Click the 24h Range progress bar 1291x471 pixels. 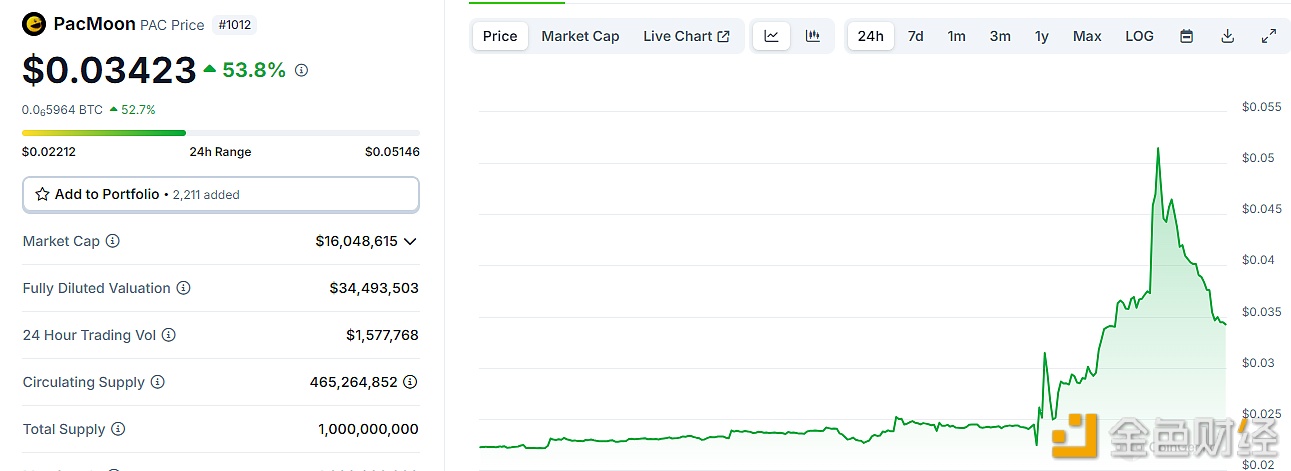(221, 133)
